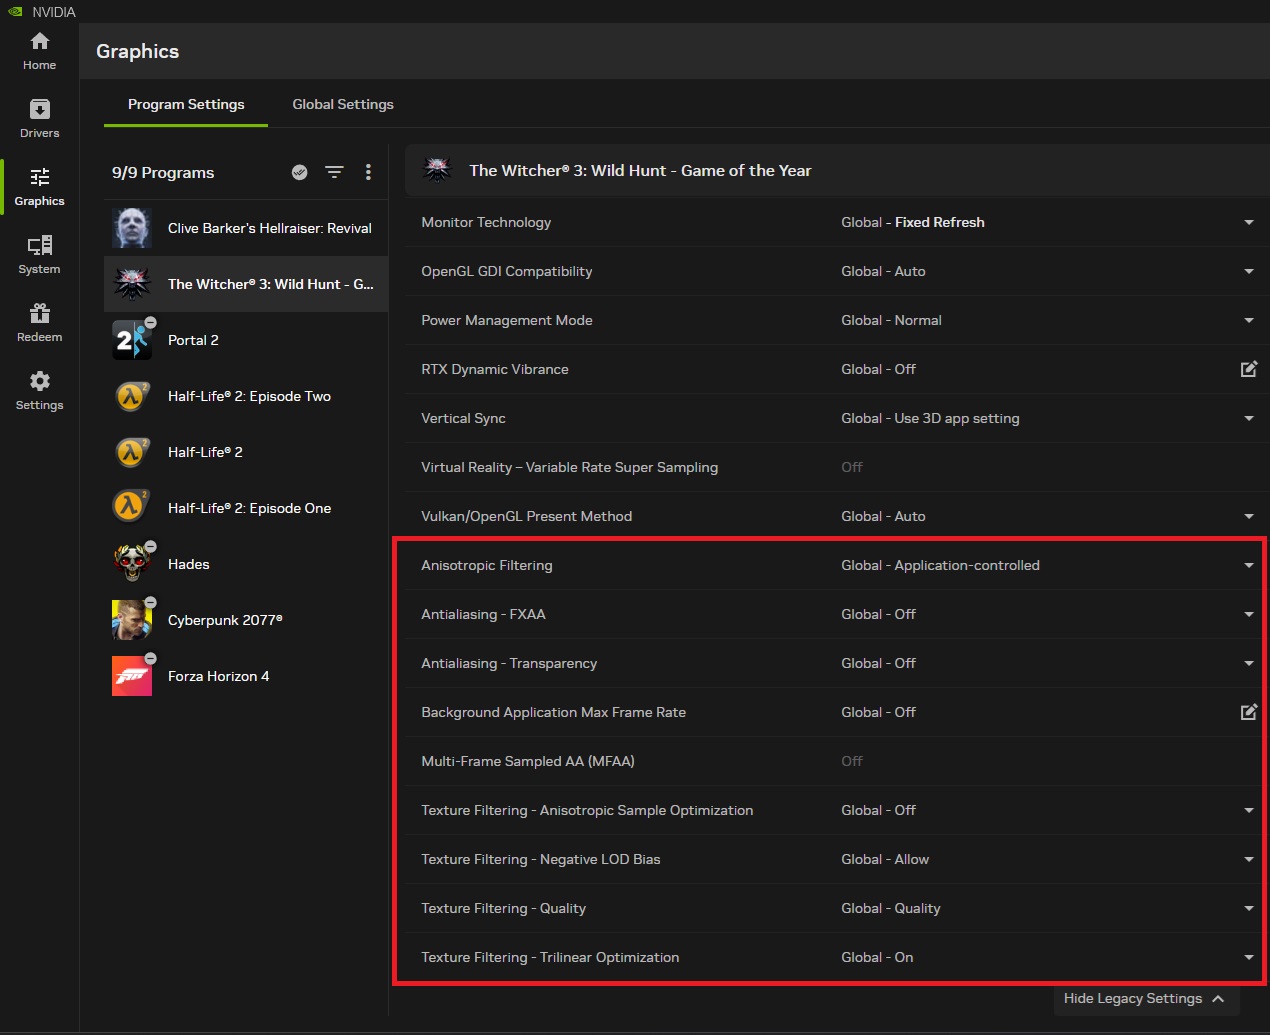
Task: Click the checkmark badge icon beside 9/9 Programs
Action: click(299, 172)
